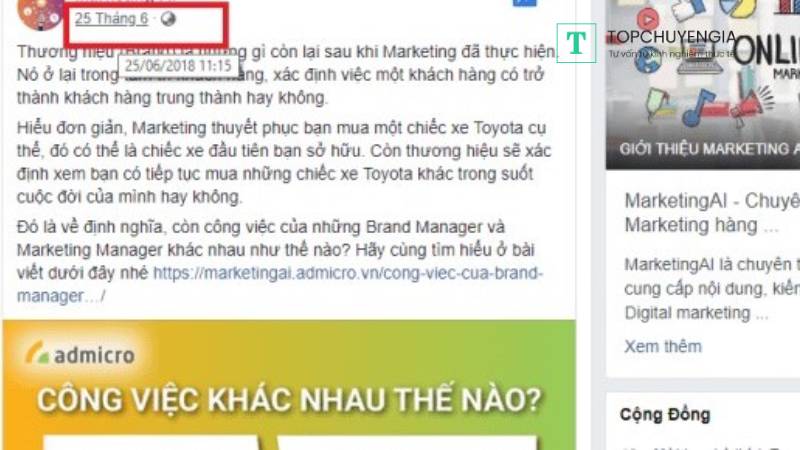Click the public globe privacy icon
The width and height of the screenshot is (800, 450).
click(x=168, y=19)
